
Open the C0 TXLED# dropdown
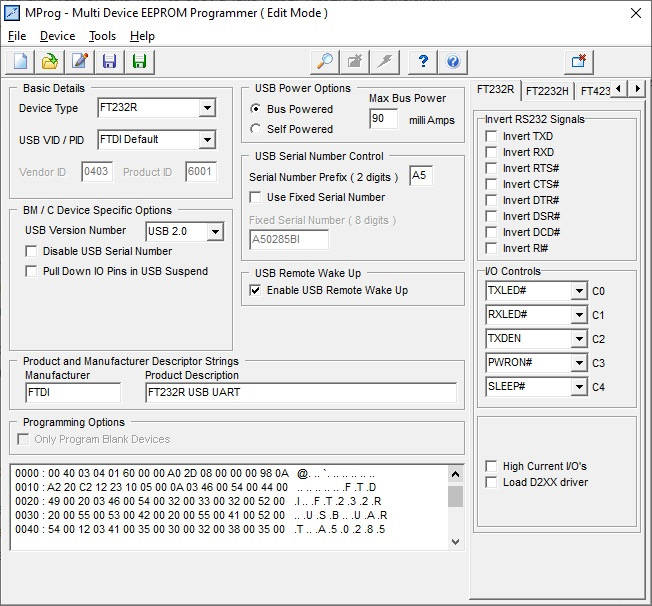579,290
